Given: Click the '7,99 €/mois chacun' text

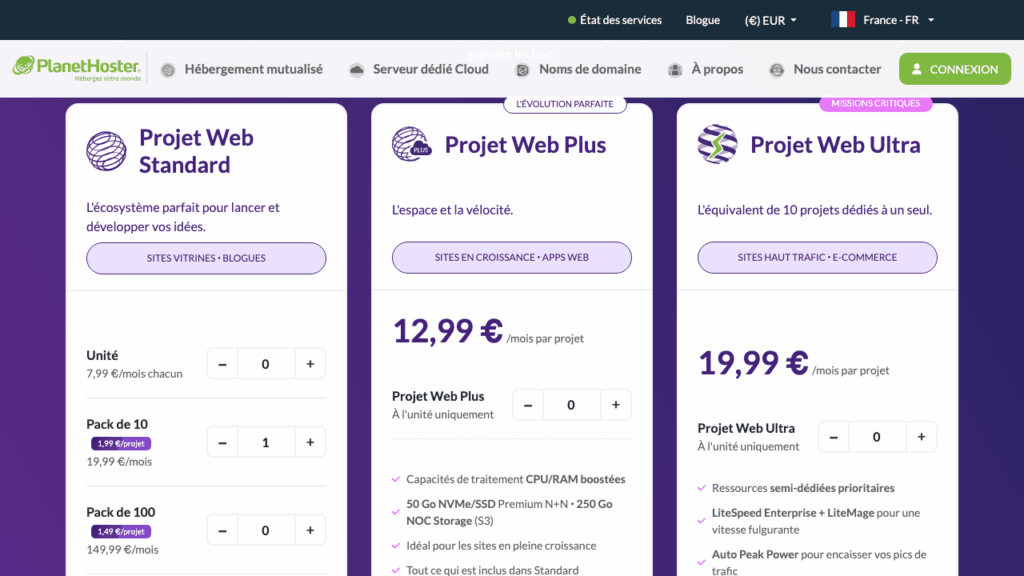Looking at the screenshot, I should [135, 374].
